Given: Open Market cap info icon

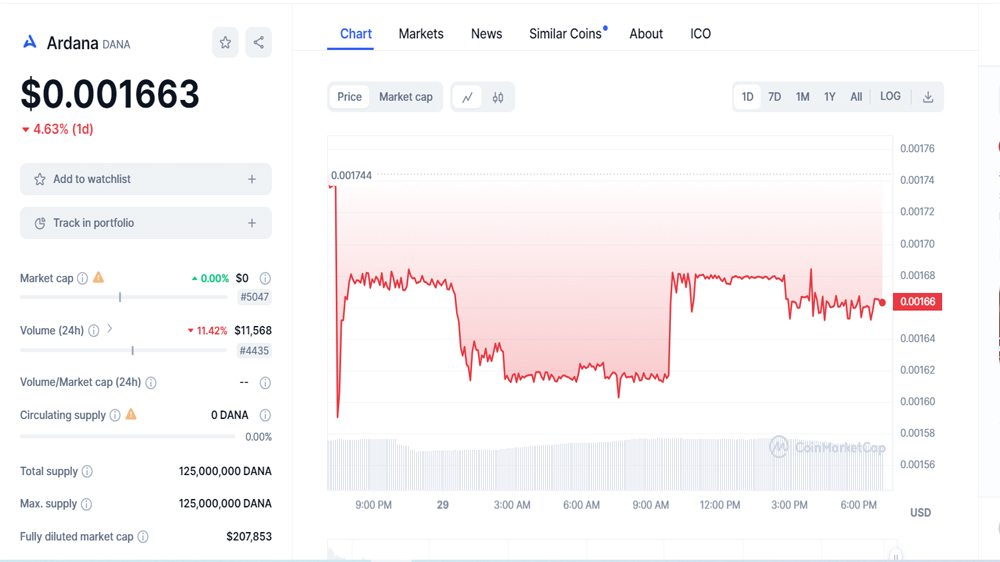Looking at the screenshot, I should [82, 278].
